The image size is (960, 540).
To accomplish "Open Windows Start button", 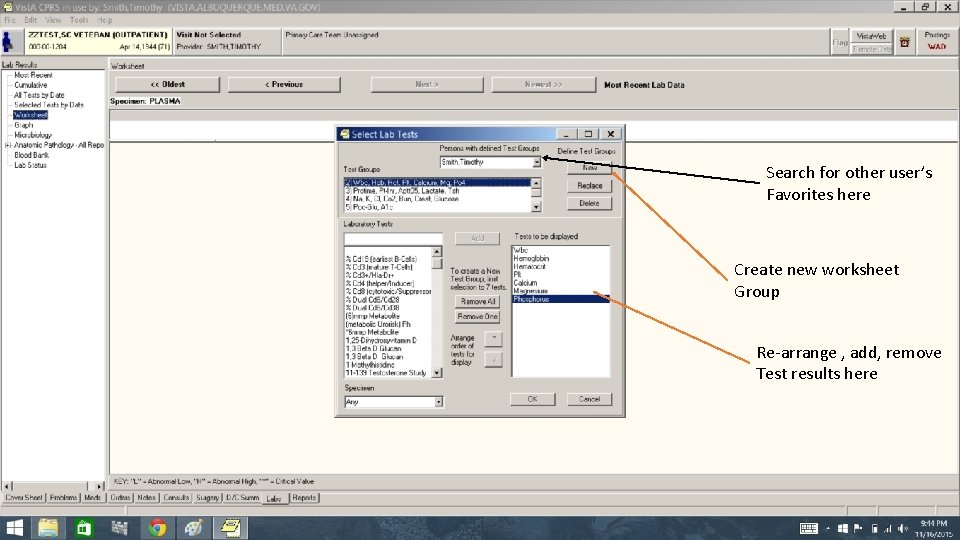I will pyautogui.click(x=13, y=528).
